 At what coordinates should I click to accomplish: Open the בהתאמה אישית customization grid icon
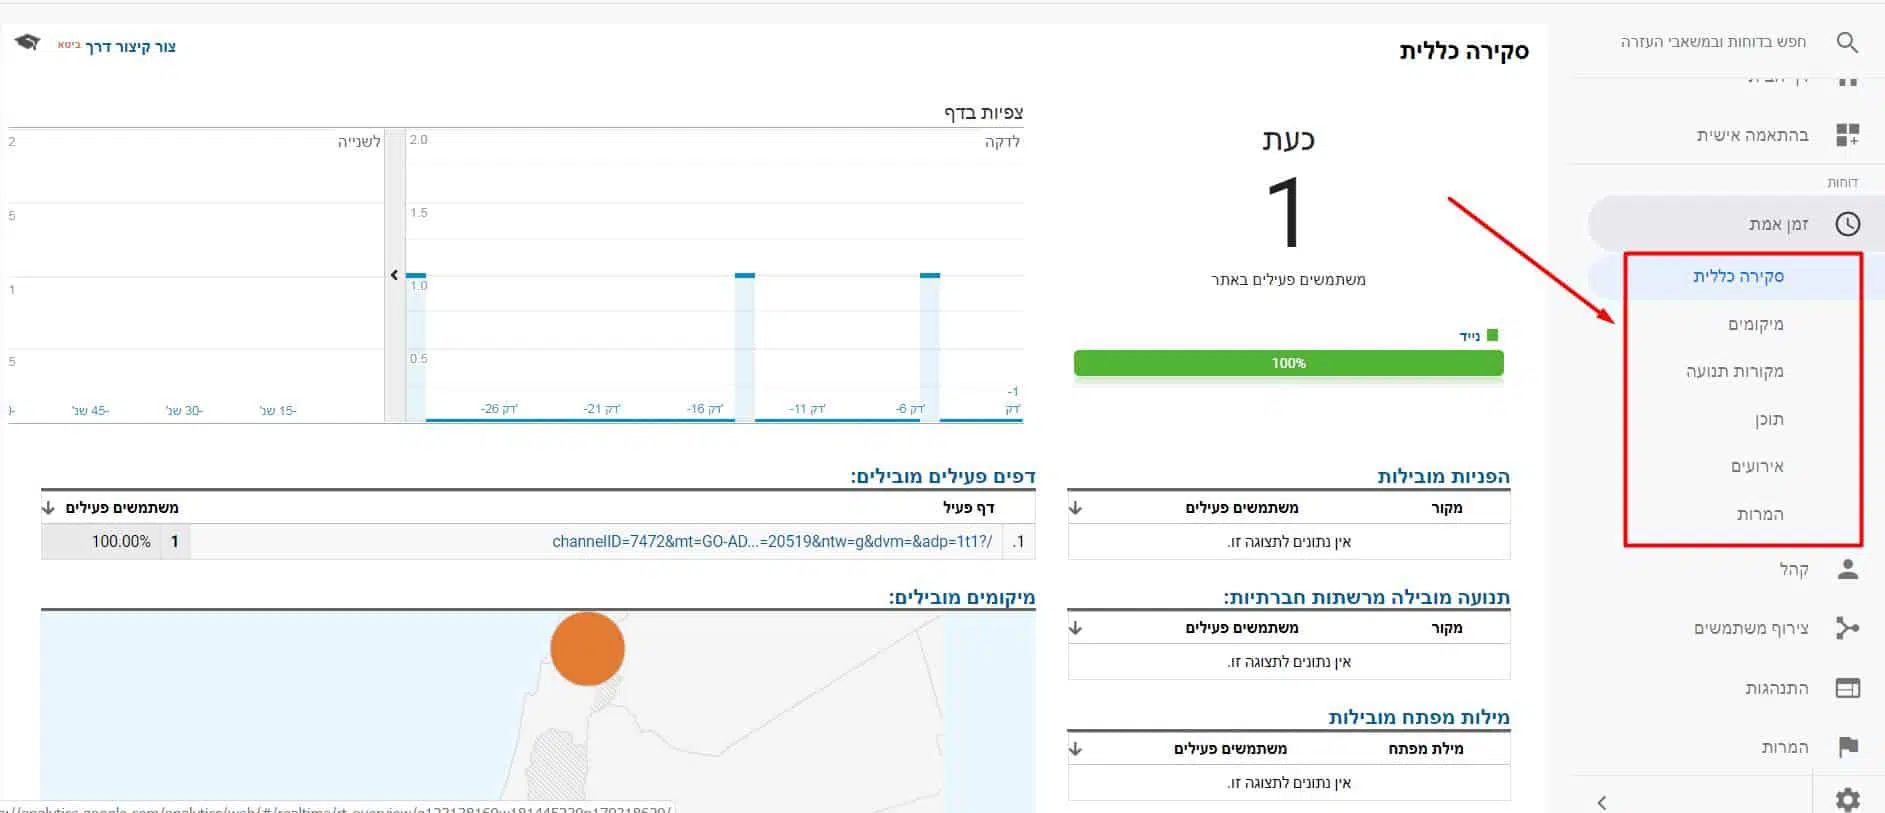point(1847,135)
